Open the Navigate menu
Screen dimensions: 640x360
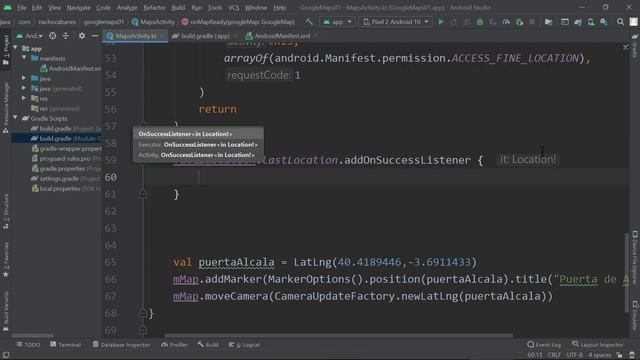click(78, 7)
